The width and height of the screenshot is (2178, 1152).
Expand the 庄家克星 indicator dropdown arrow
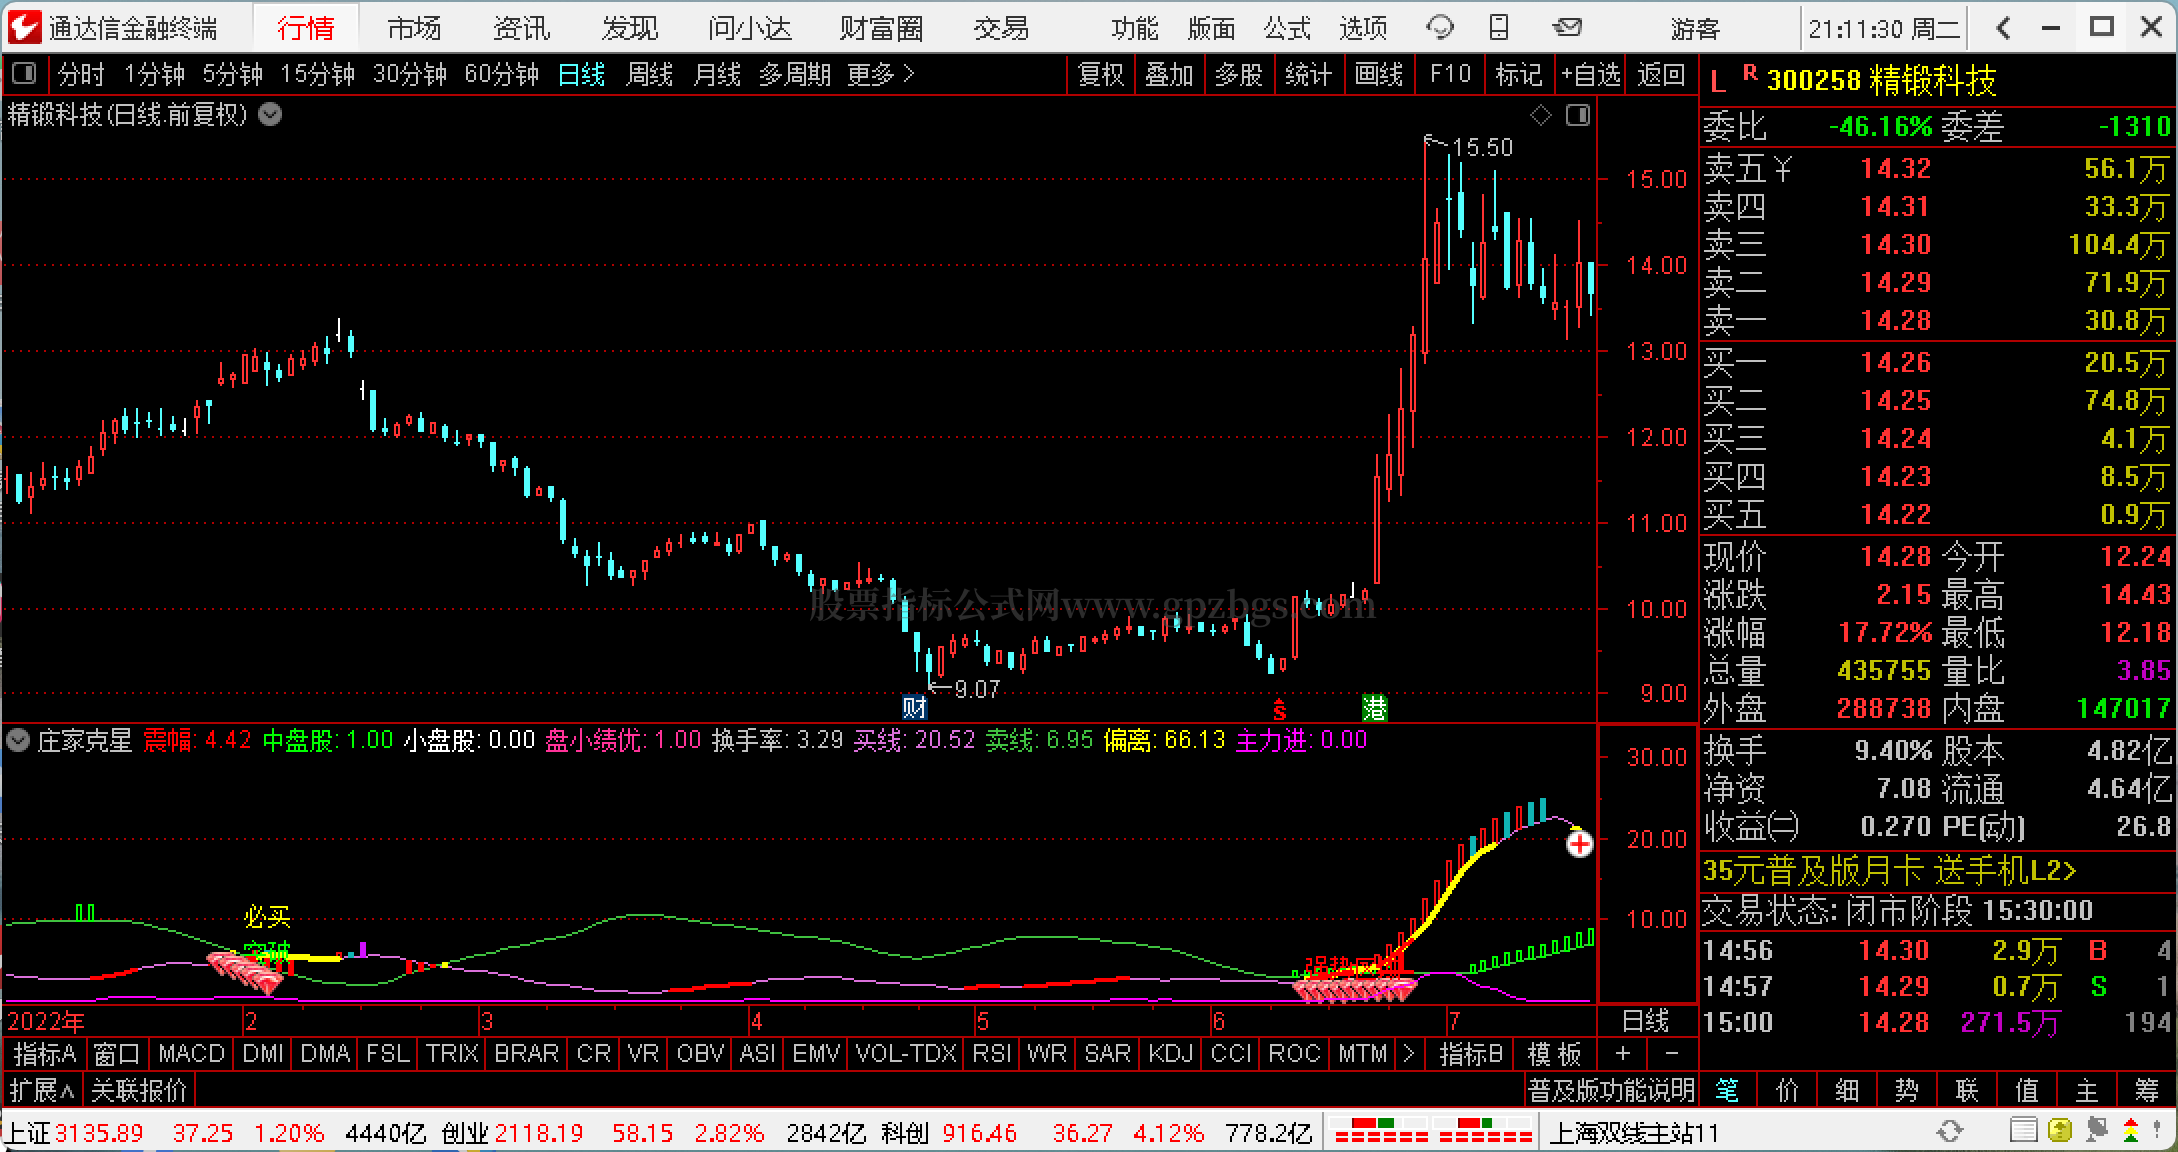click(x=18, y=741)
